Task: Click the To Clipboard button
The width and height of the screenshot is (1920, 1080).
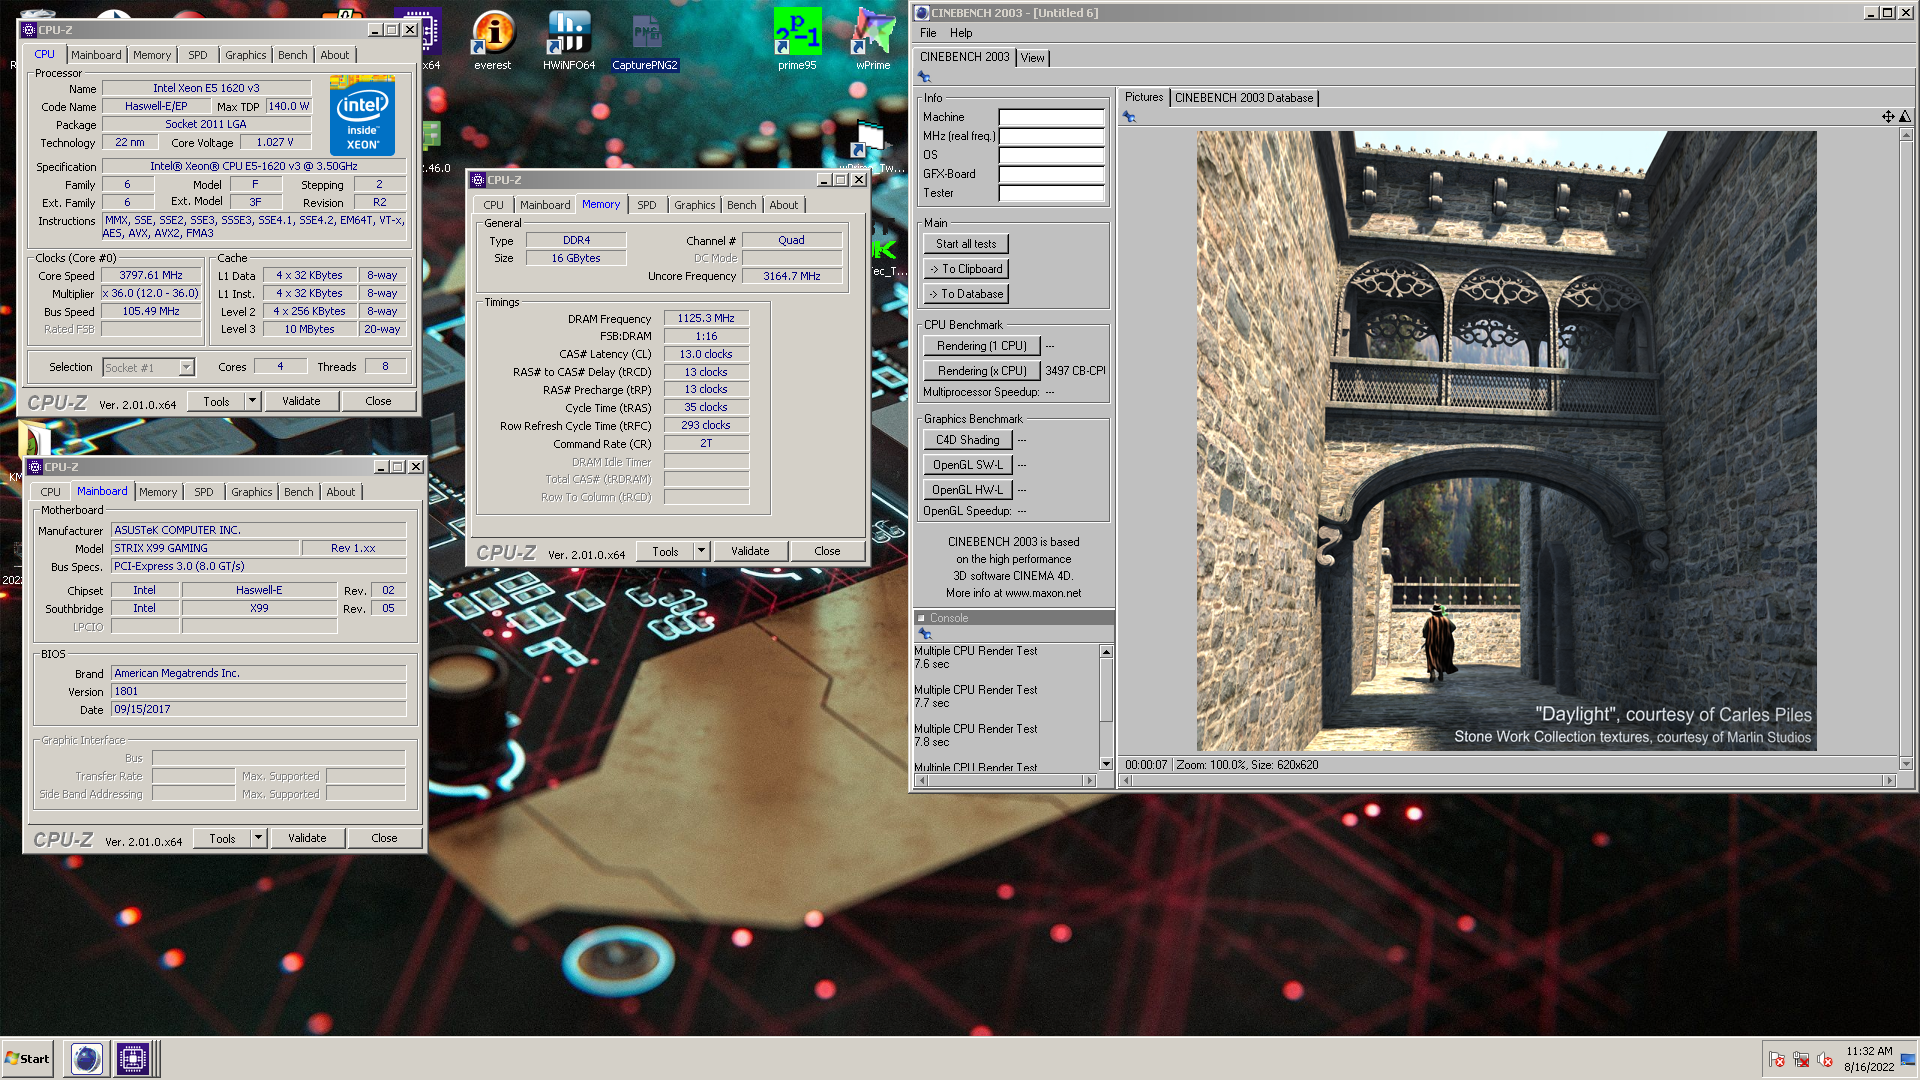Action: click(x=966, y=269)
